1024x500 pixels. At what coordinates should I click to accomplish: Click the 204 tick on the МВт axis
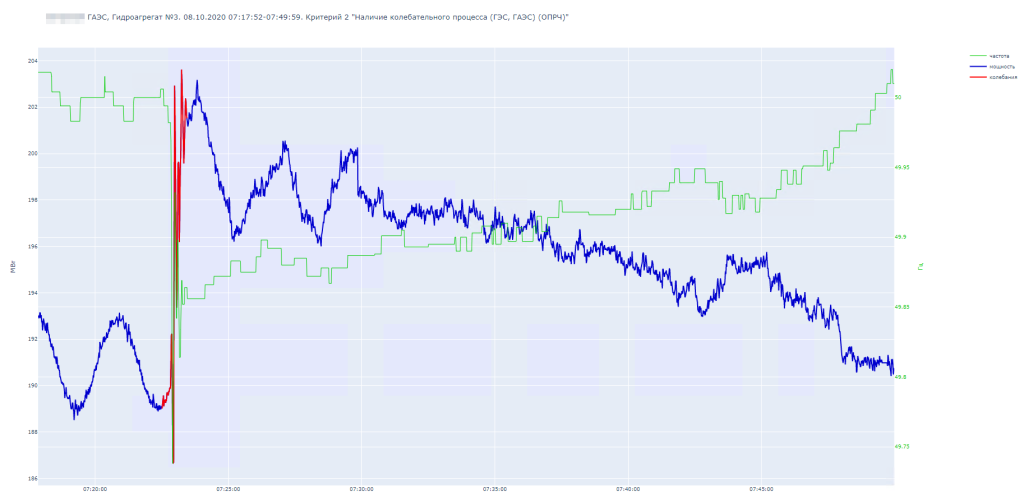pos(33,61)
